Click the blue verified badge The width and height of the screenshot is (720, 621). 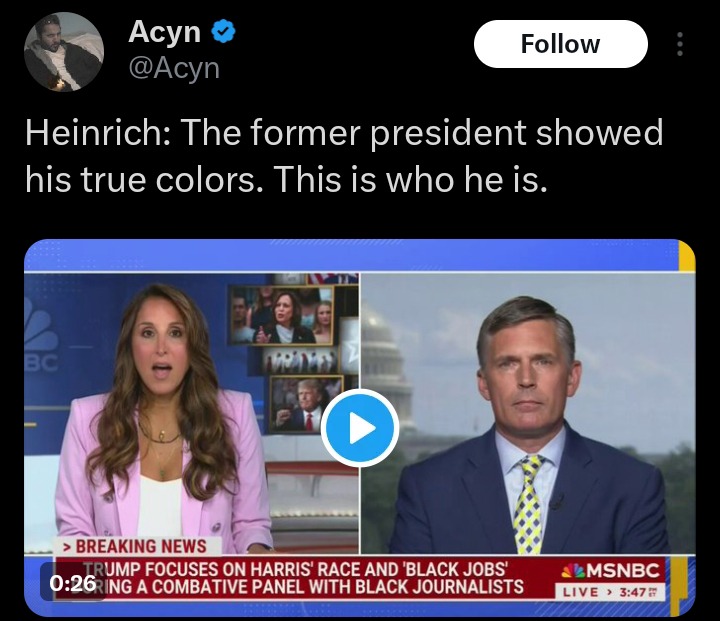pyautogui.click(x=224, y=32)
